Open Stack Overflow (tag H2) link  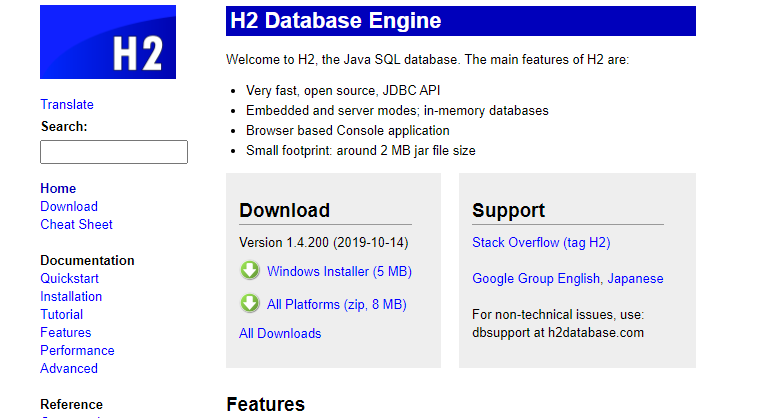click(x=541, y=242)
